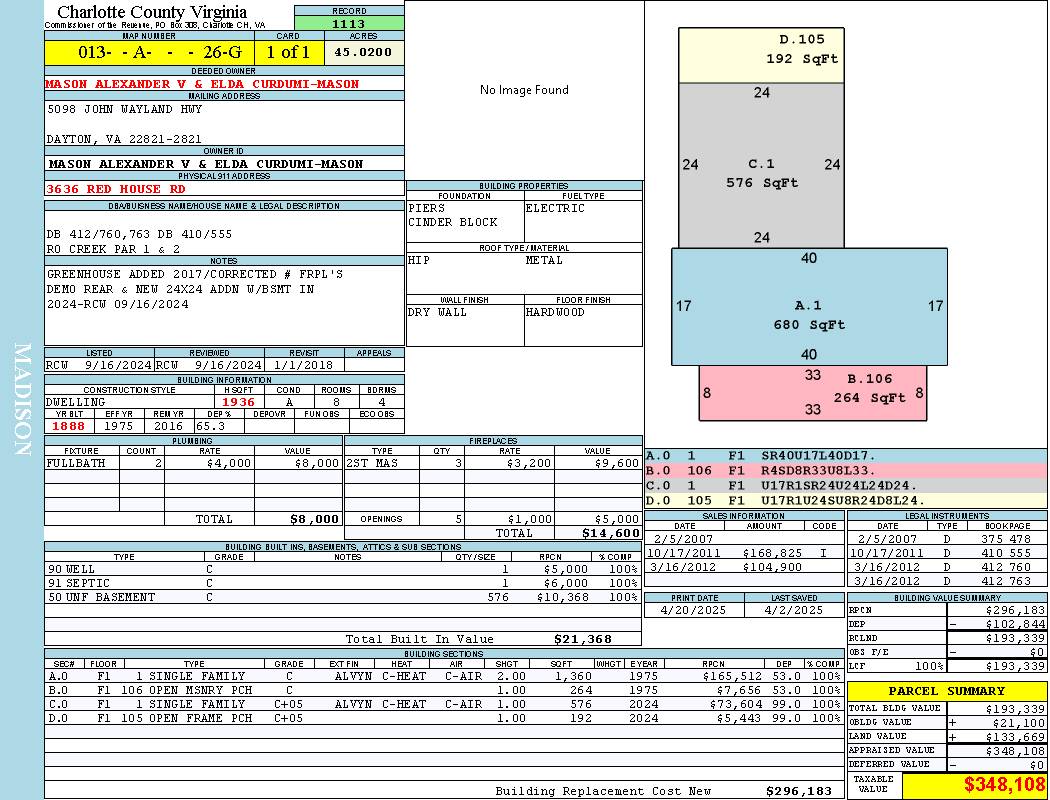1050x800 pixels.
Task: Click RO CREEK PAR 1 & 2 text
Action: [x=113, y=249]
